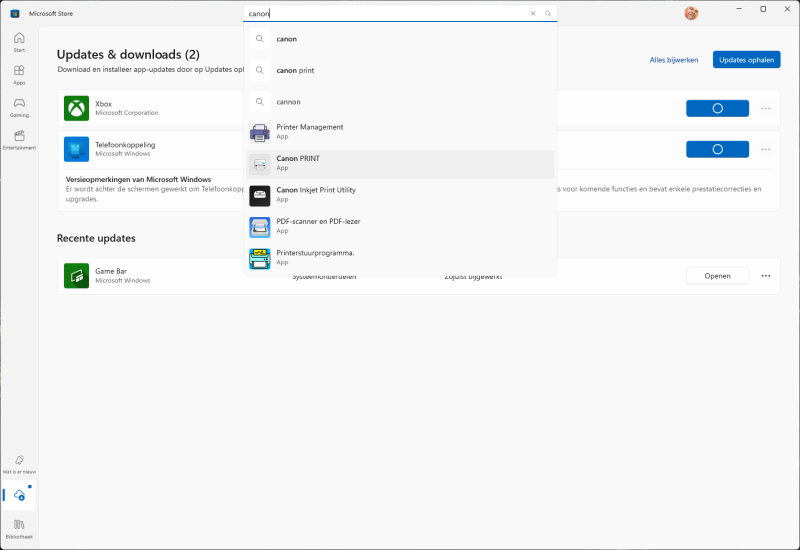Open more options for Game Bar
This screenshot has width=800, height=550.
766,276
